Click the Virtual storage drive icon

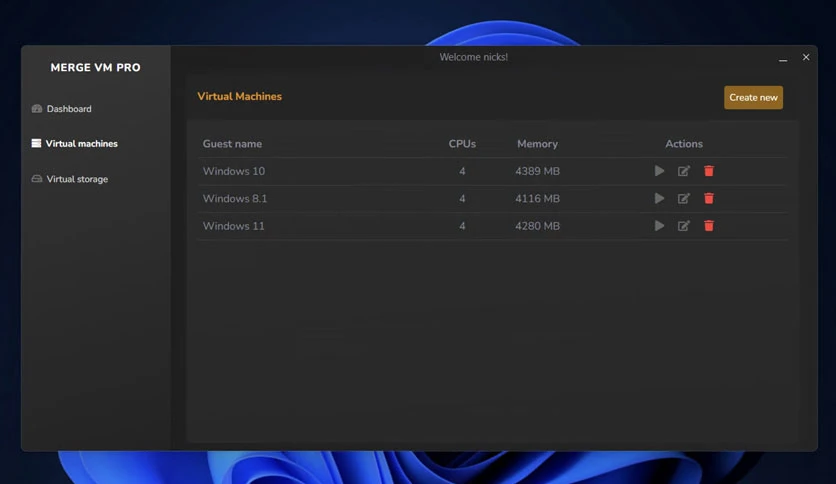coord(37,179)
